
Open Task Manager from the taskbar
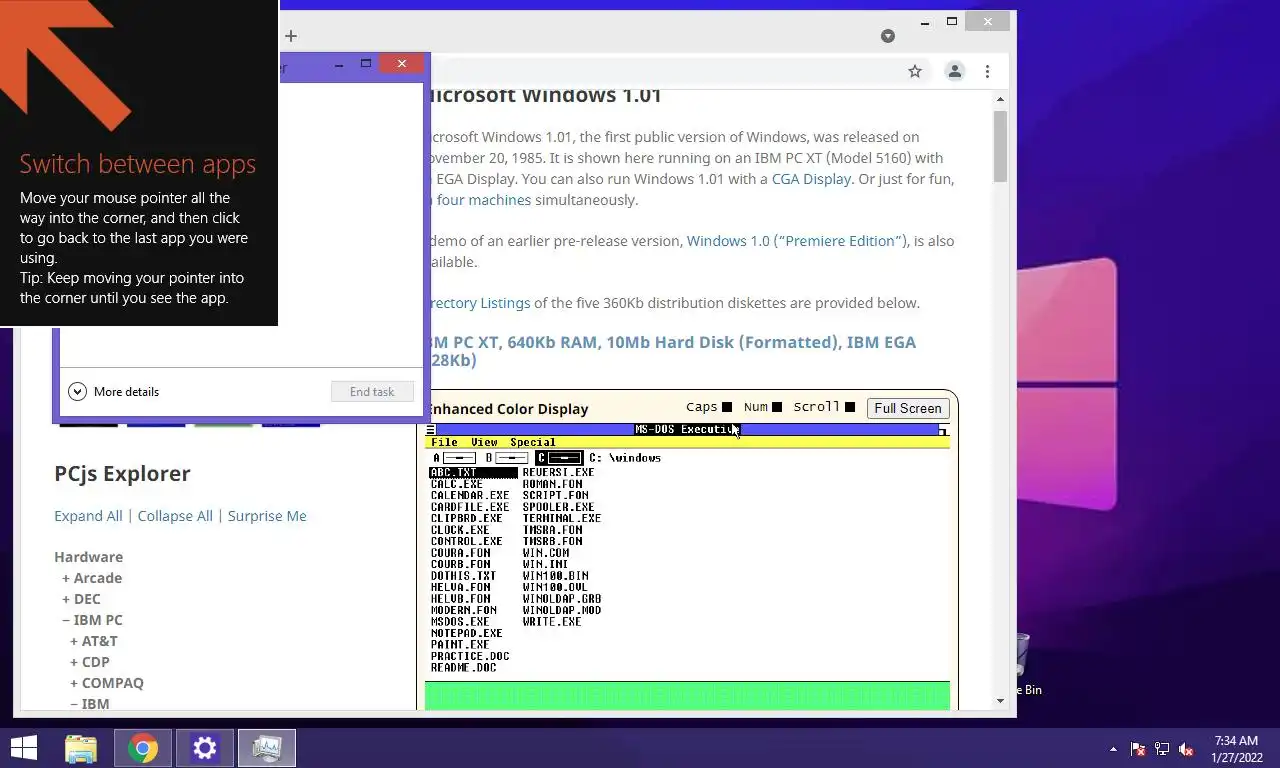267,748
